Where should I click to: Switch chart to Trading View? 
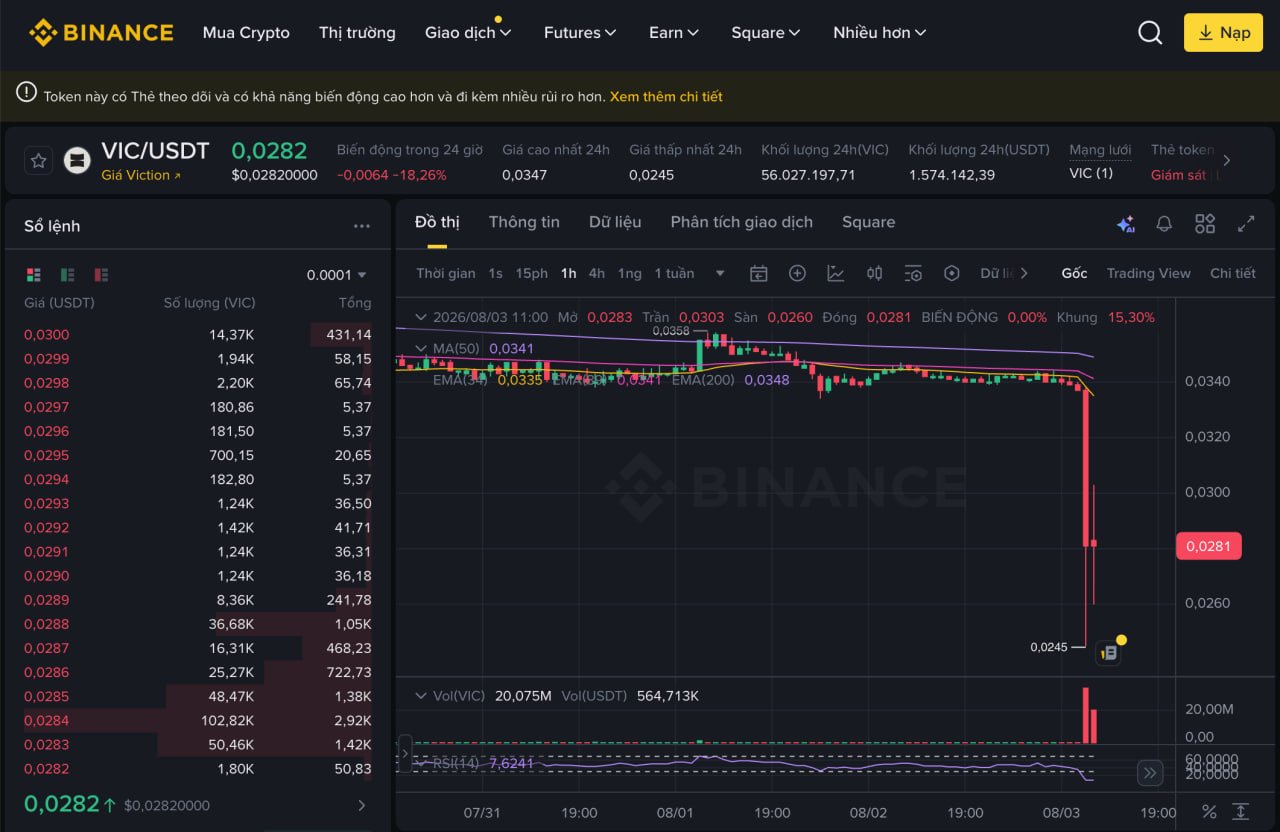(1148, 273)
